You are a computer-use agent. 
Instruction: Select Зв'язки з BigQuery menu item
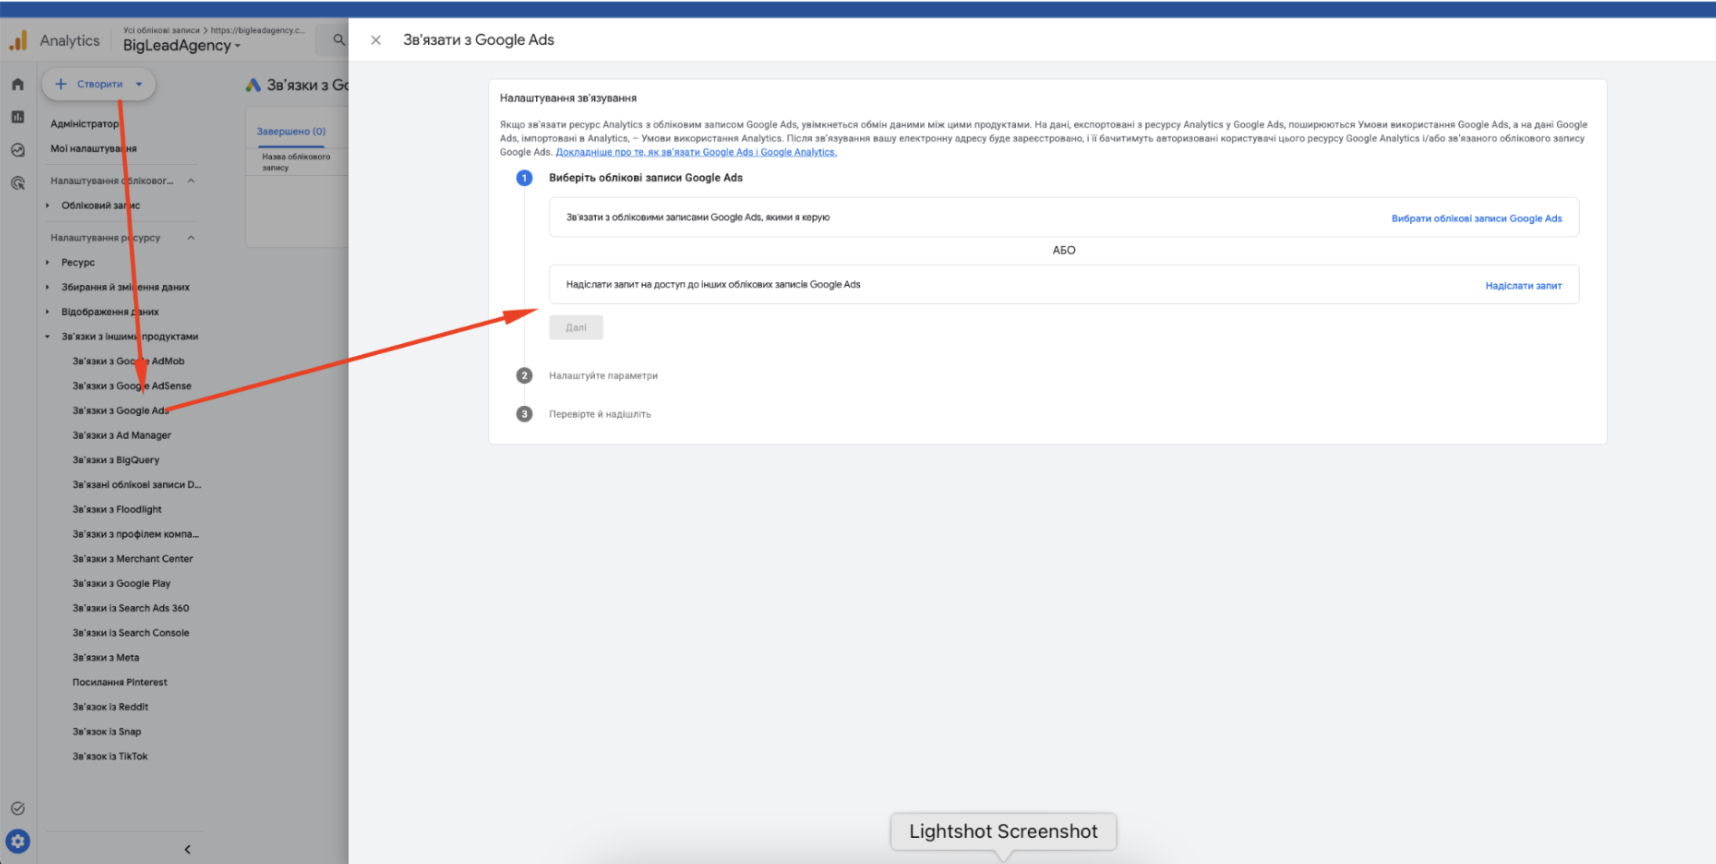pyautogui.click(x=116, y=460)
